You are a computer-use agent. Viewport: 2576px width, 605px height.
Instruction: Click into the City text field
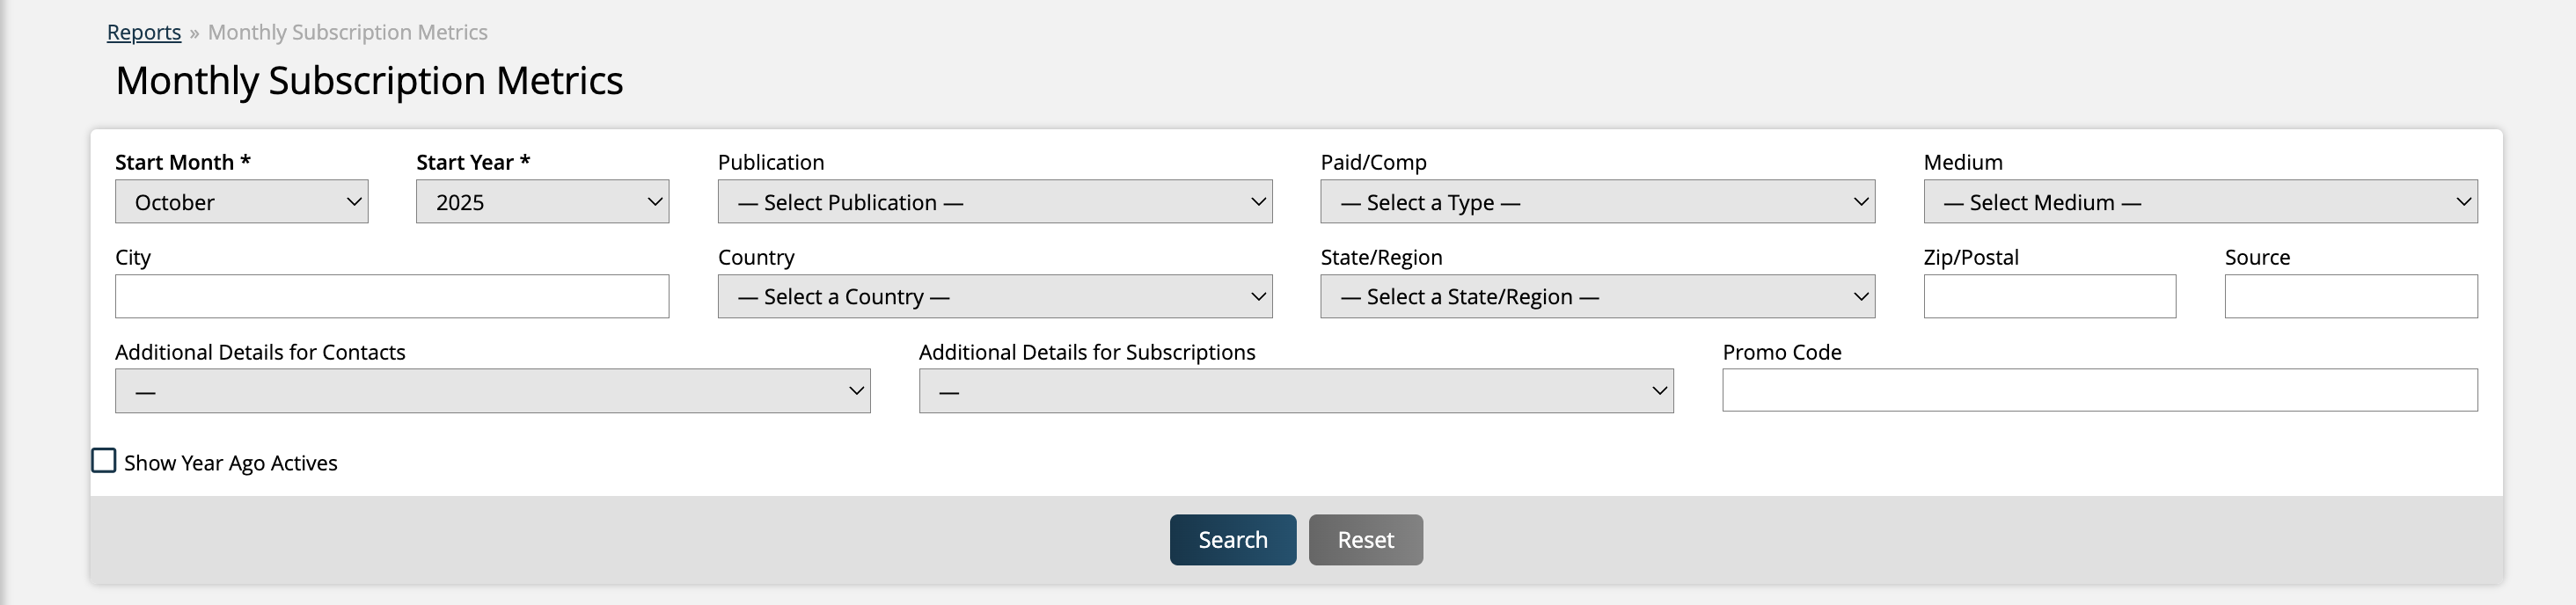pos(392,297)
